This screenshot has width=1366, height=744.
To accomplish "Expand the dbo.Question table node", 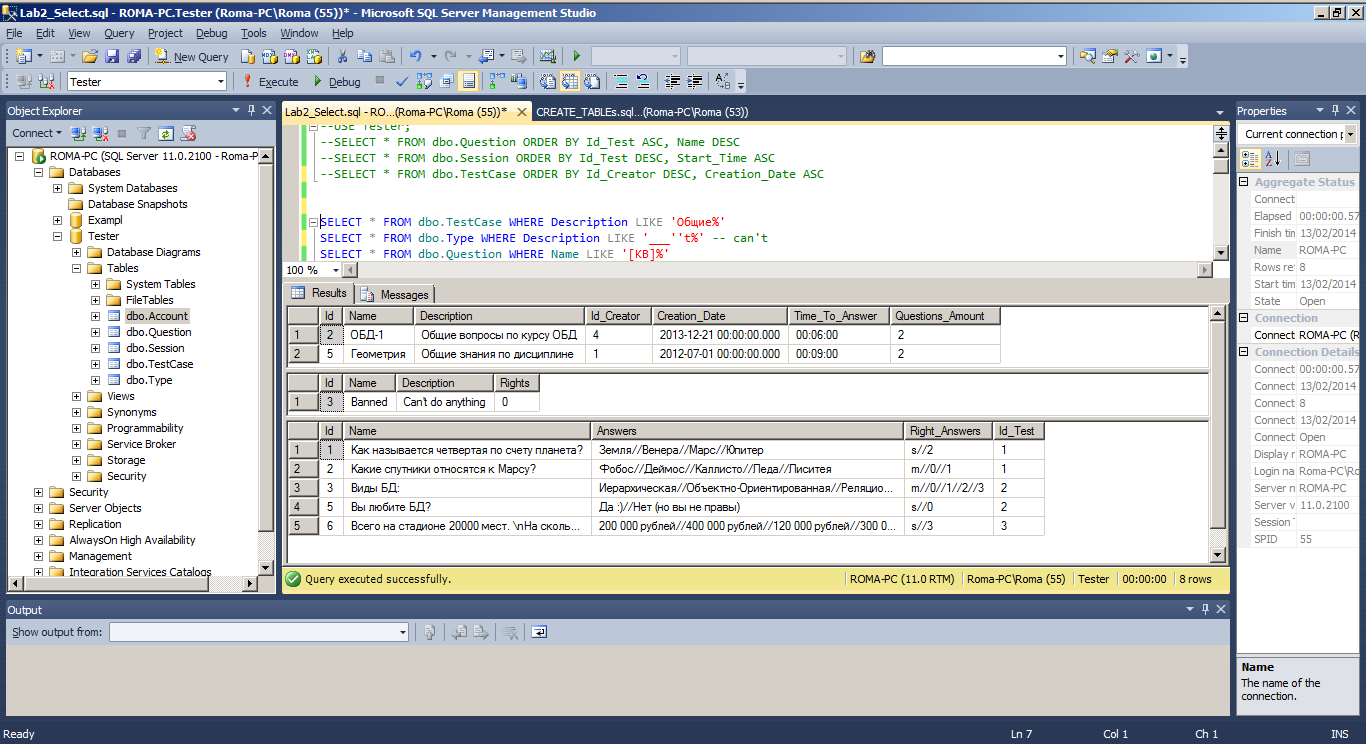I will 96,332.
